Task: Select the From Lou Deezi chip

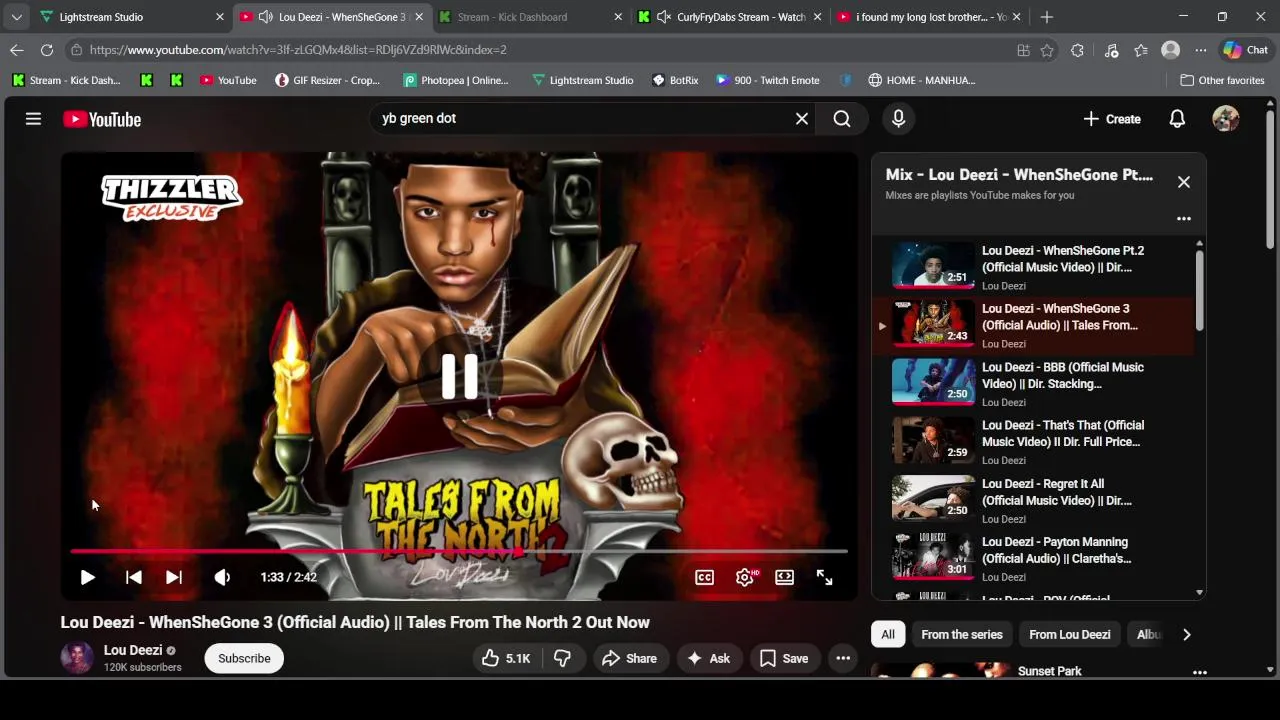Action: 1069,634
